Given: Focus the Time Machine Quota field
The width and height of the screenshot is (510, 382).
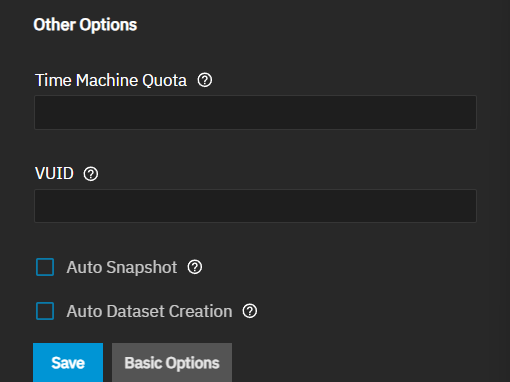Looking at the screenshot, I should pyautogui.click(x=256, y=112).
